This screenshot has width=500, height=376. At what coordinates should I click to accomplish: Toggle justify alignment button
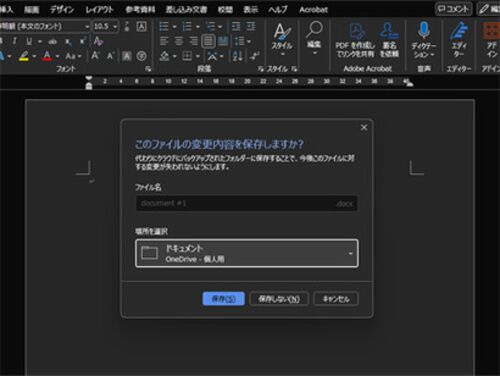click(x=209, y=41)
